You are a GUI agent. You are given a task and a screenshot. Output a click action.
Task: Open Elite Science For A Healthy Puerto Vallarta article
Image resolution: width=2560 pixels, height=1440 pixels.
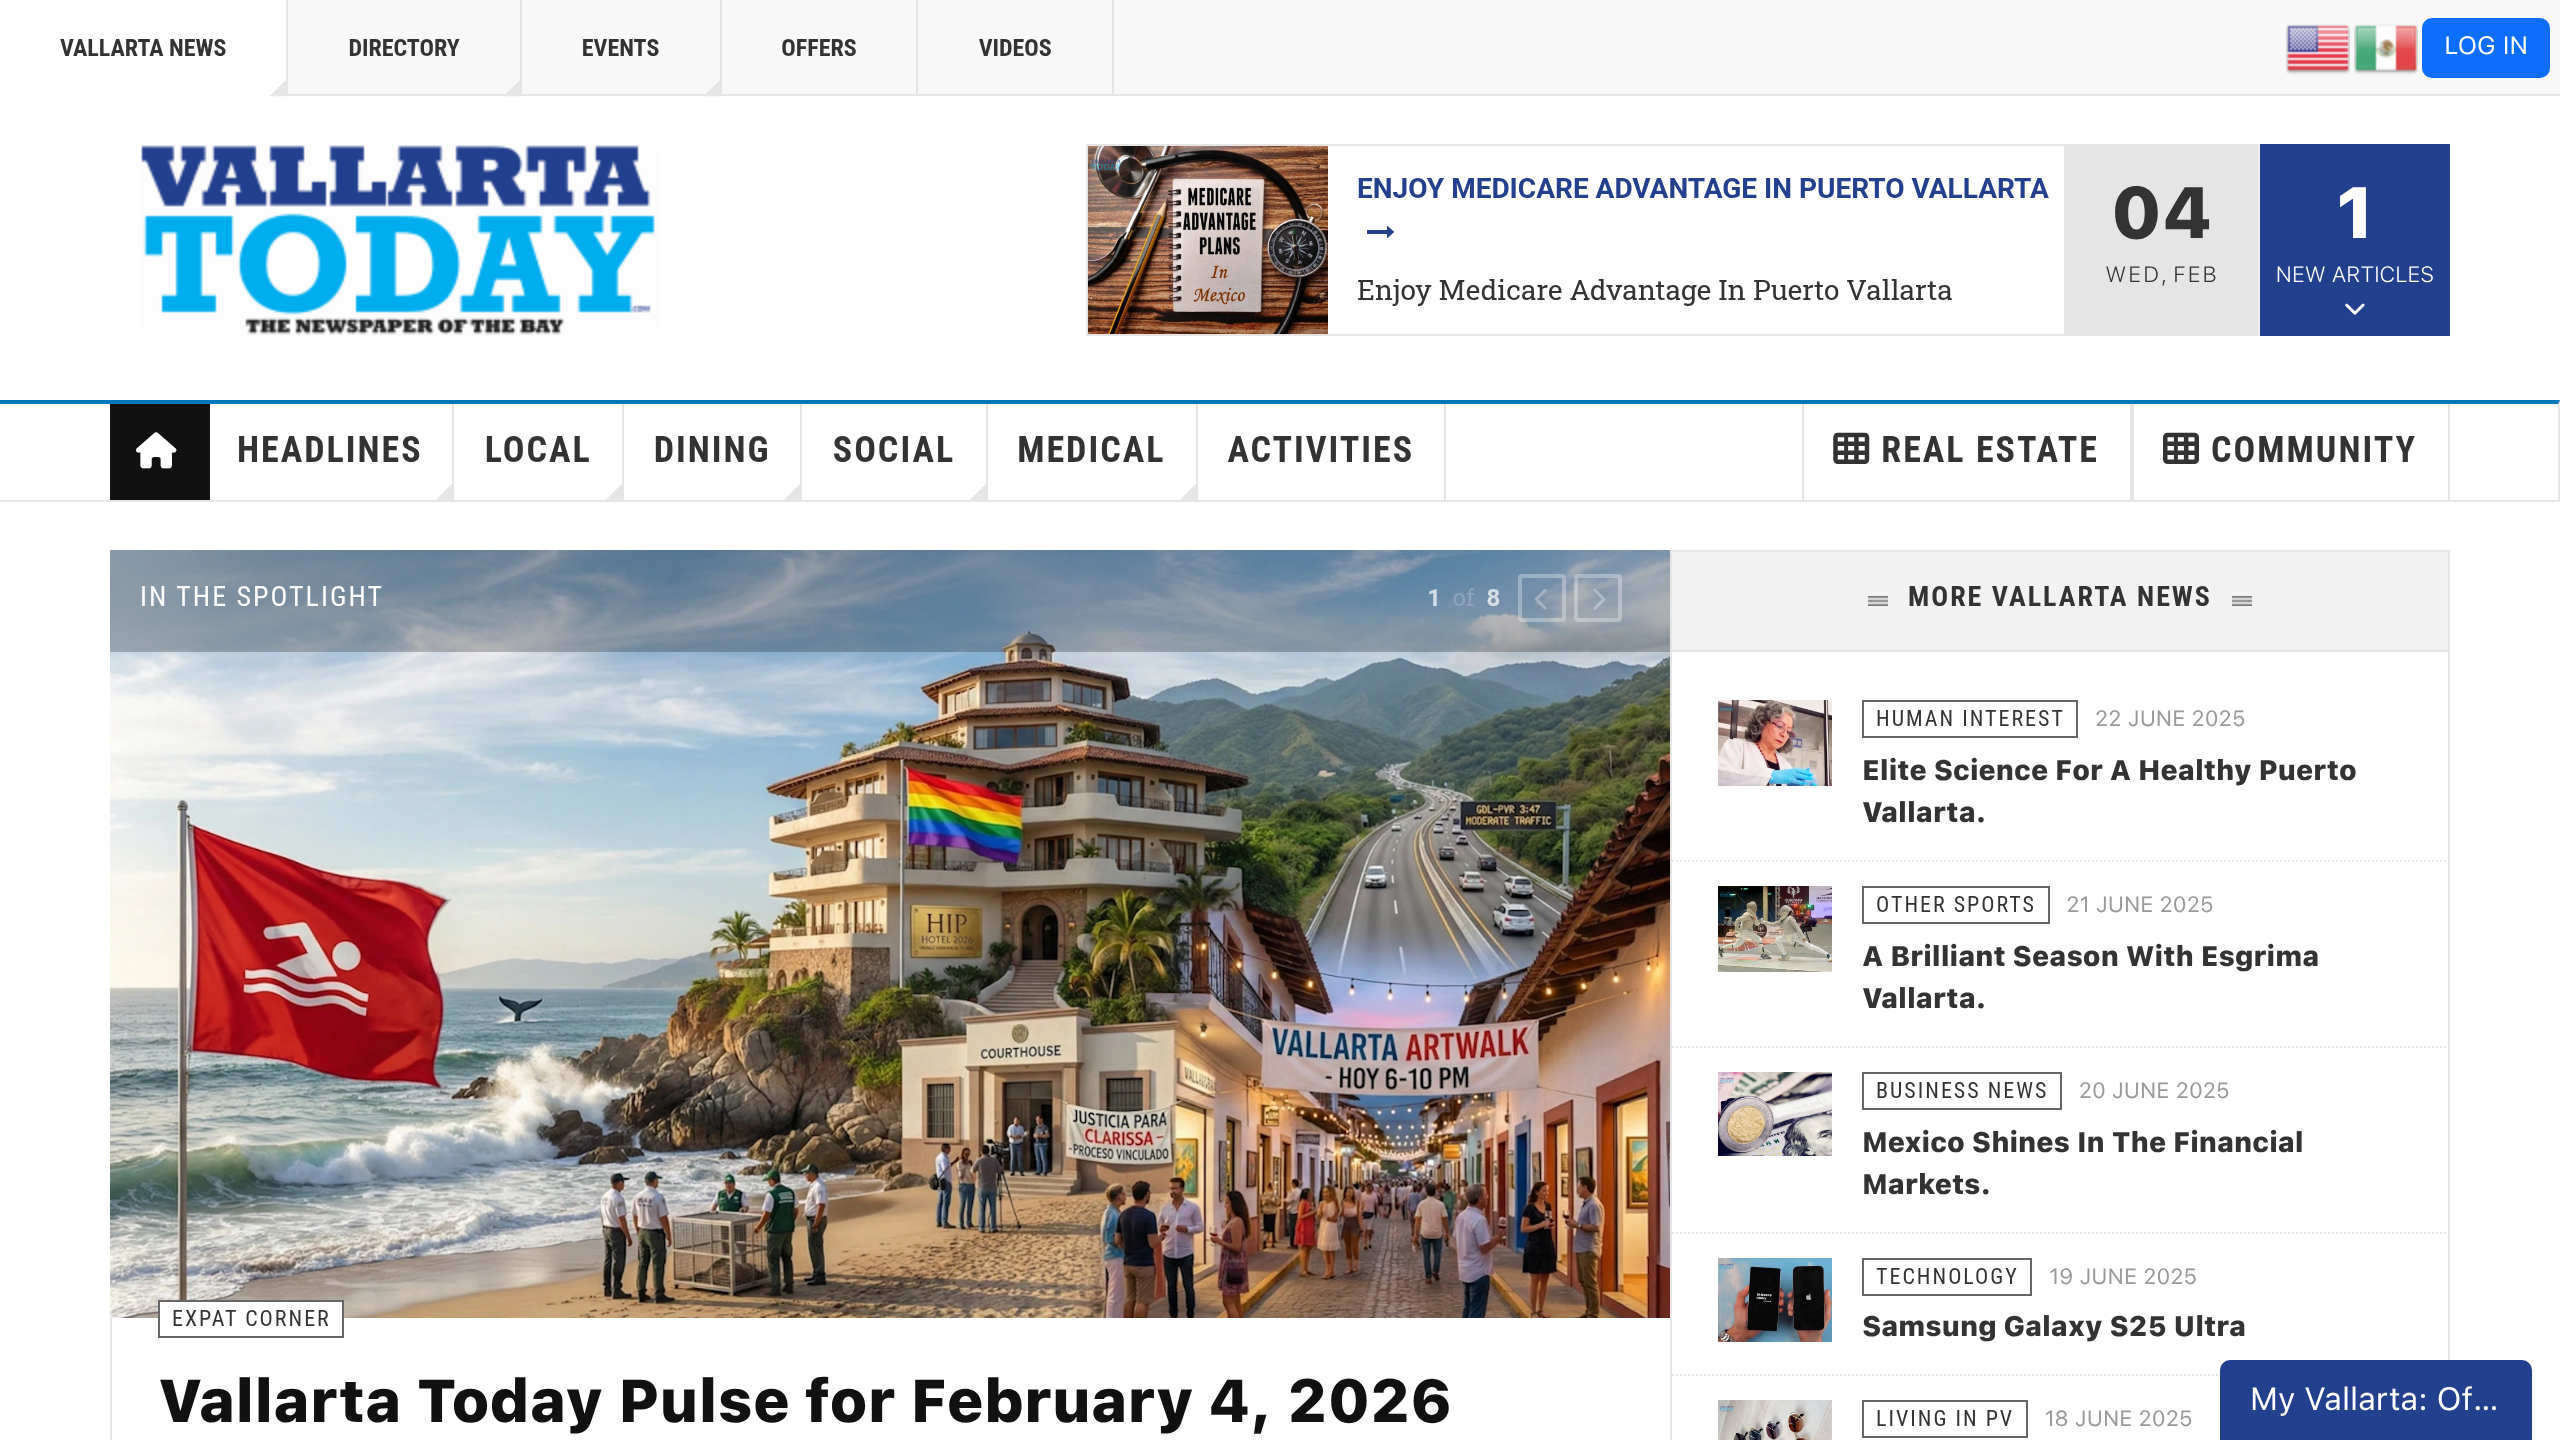[x=2109, y=791]
